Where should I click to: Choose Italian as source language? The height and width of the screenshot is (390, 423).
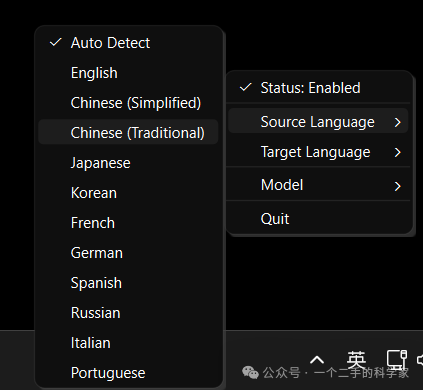point(128,343)
